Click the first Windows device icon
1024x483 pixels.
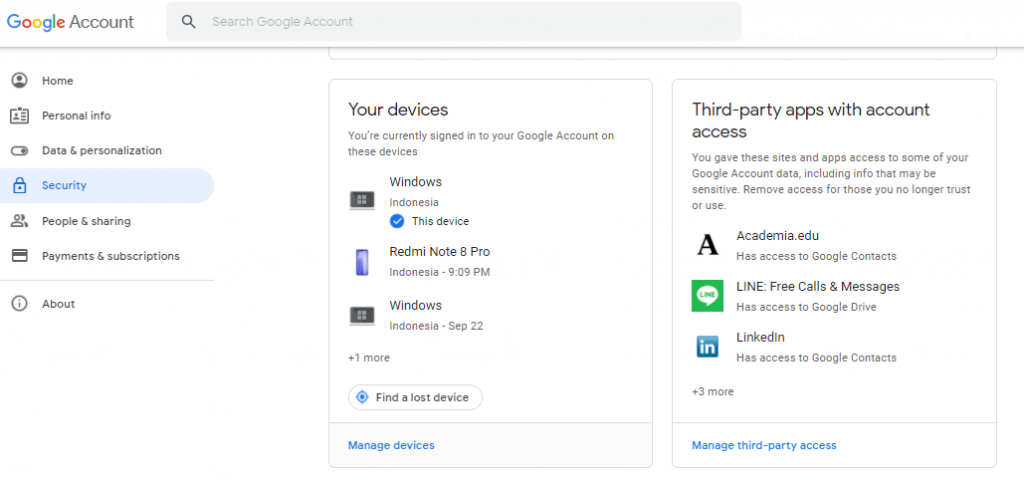click(362, 200)
